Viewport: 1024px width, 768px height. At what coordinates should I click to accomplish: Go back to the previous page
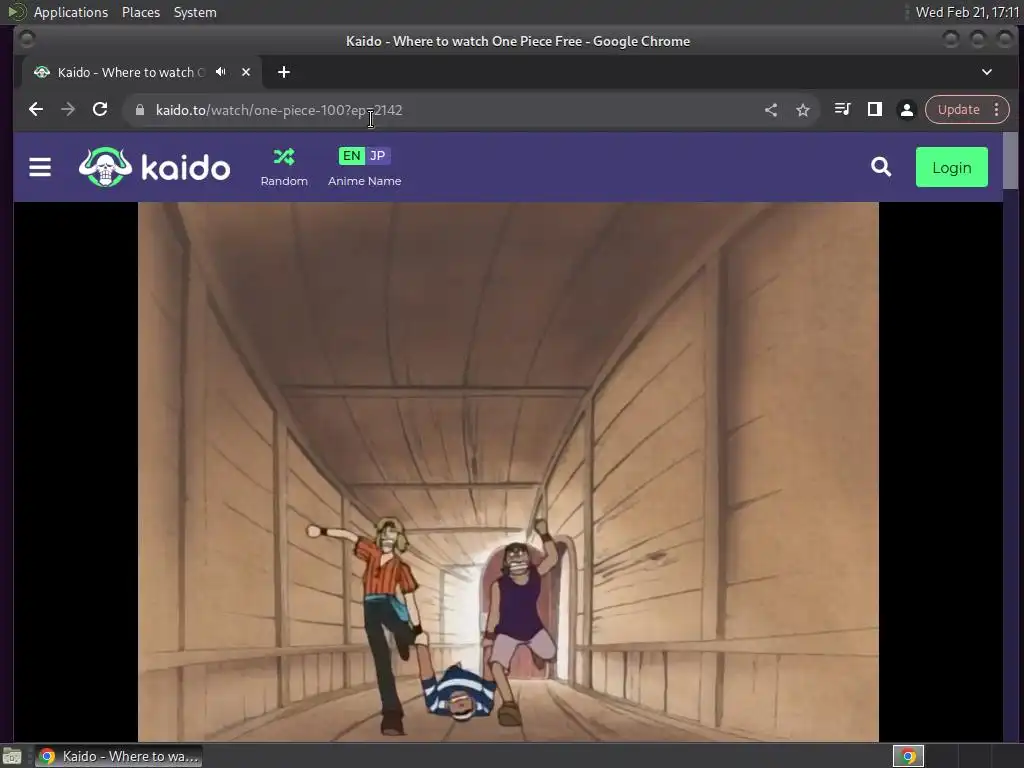point(36,110)
